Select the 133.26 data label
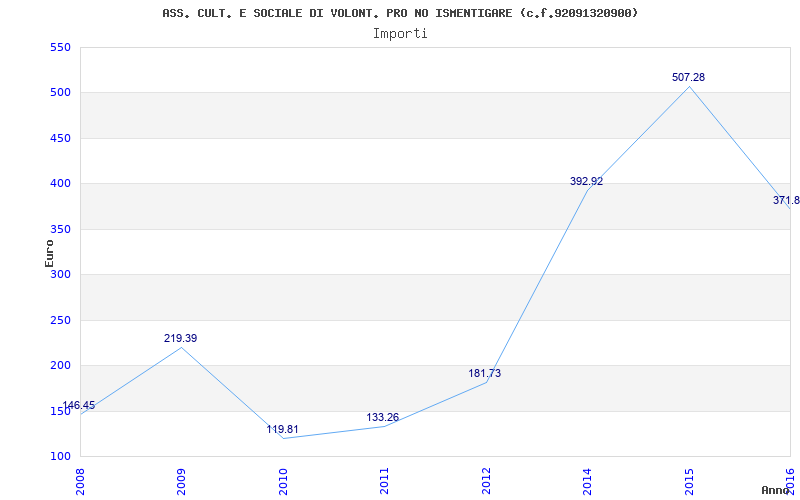Image resolution: width=800 pixels, height=500 pixels. (383, 417)
